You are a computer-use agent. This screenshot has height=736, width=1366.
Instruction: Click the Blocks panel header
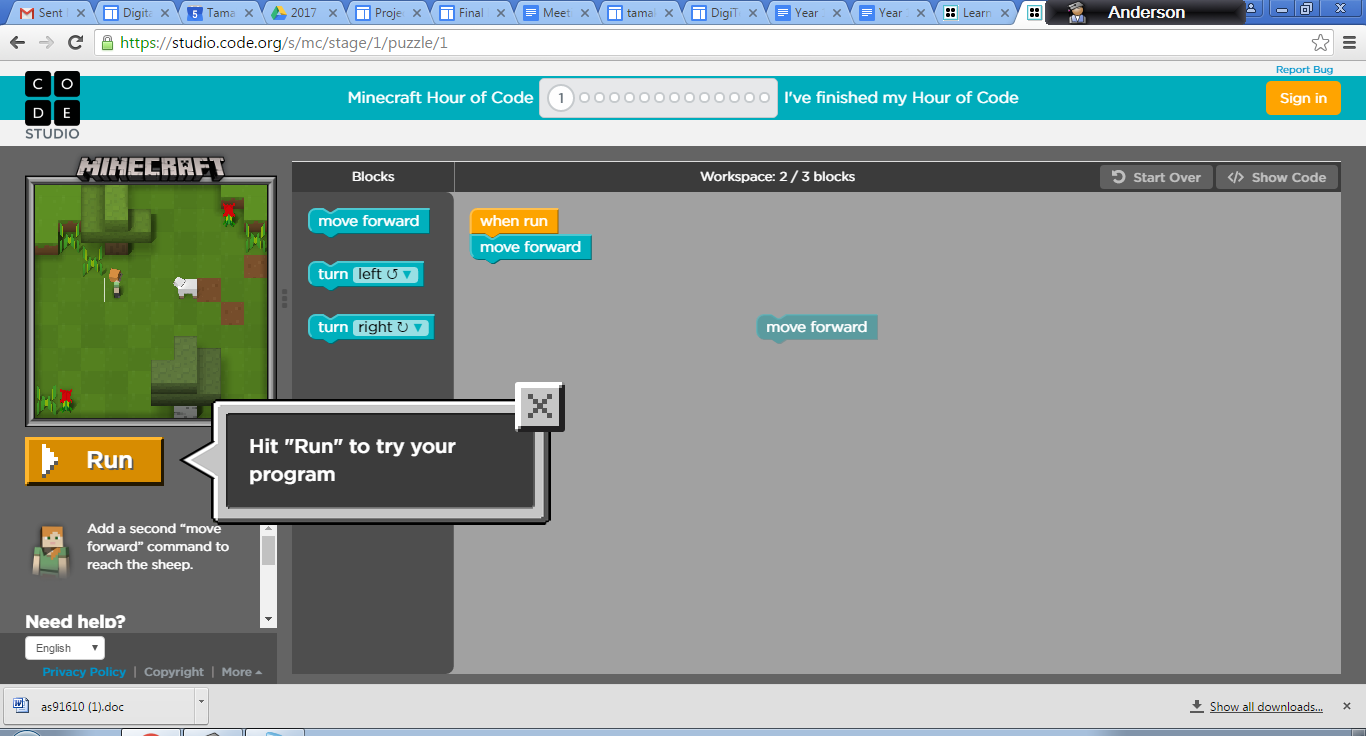coord(373,177)
